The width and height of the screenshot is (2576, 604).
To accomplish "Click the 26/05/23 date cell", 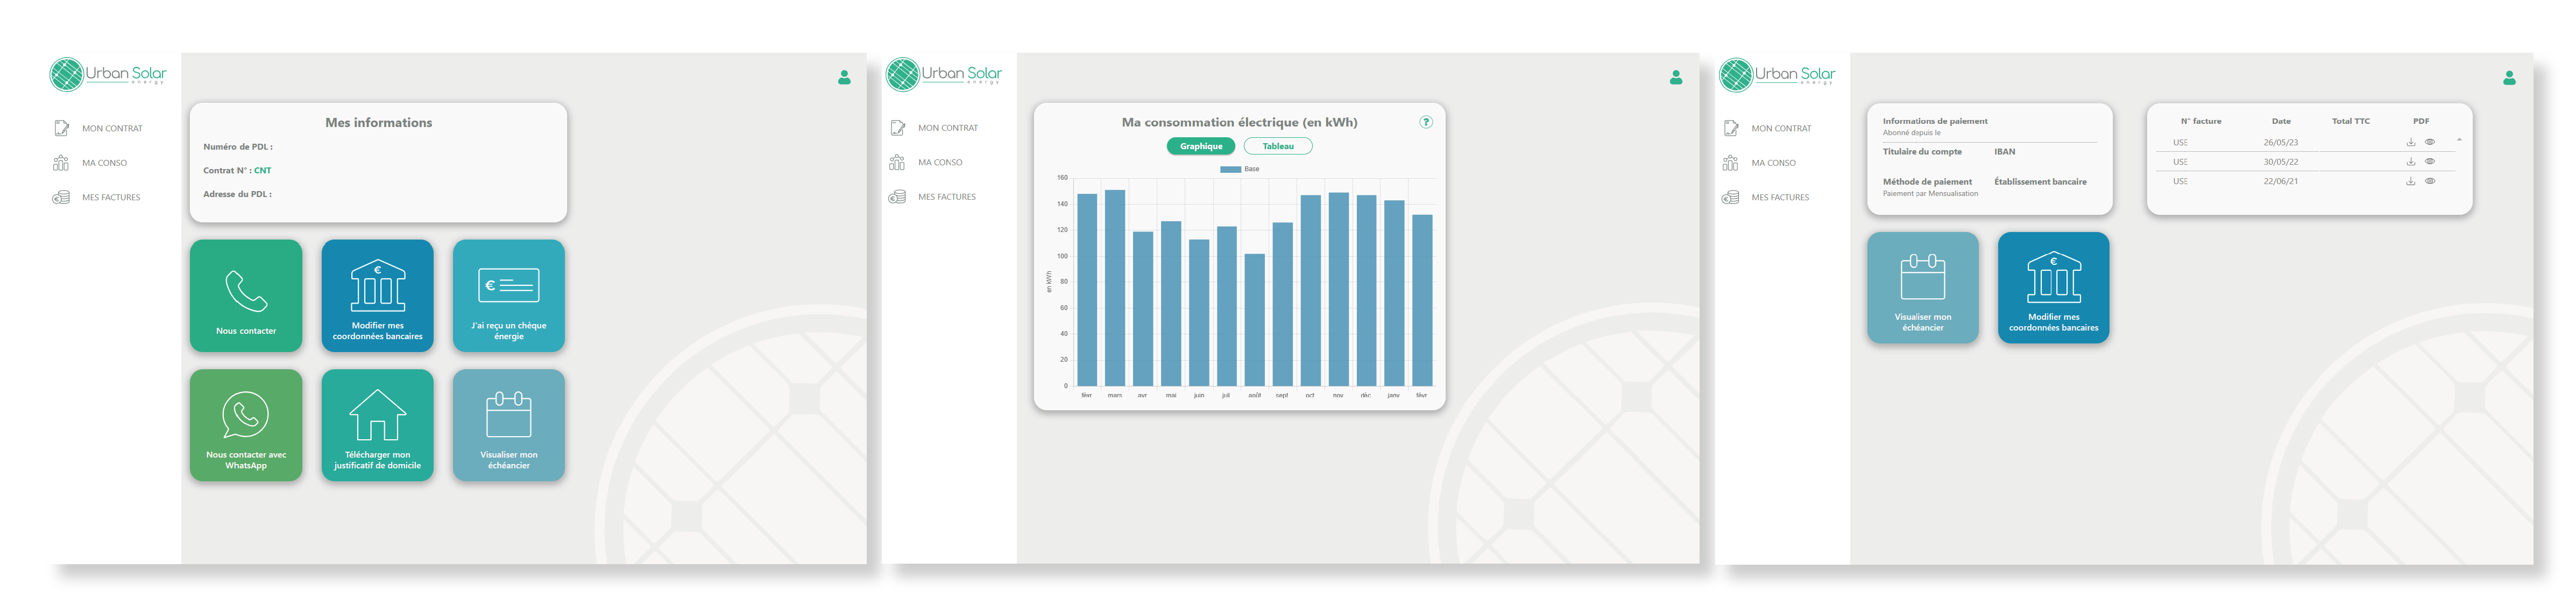I will [2281, 142].
